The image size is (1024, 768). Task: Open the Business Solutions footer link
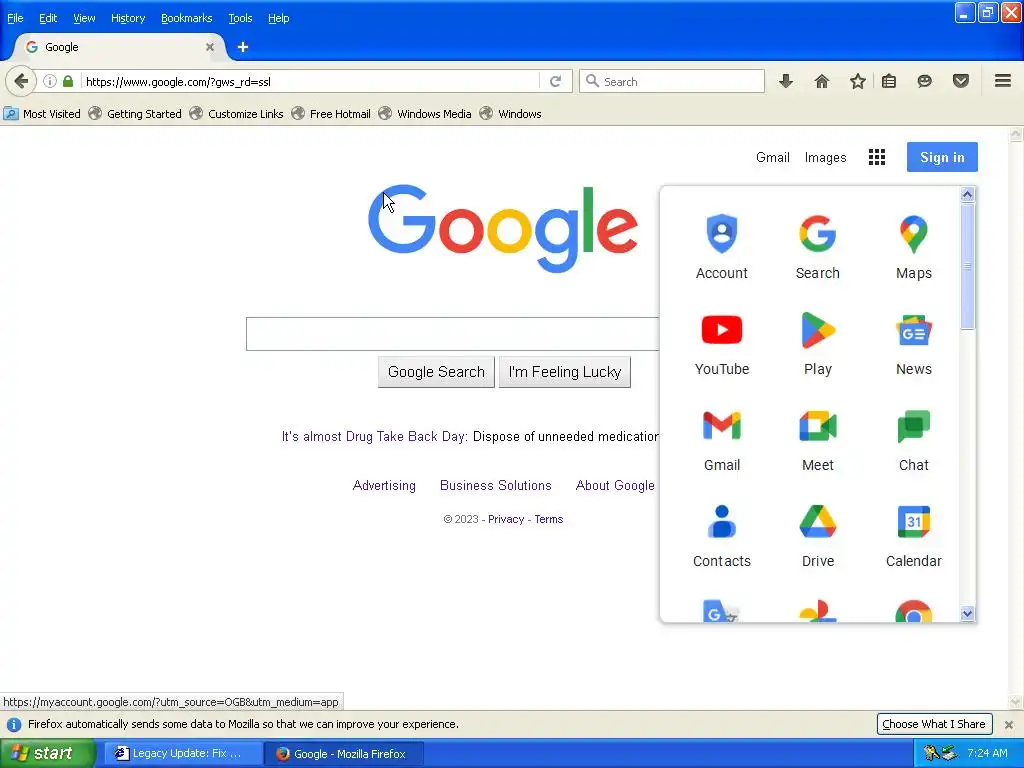click(496, 485)
